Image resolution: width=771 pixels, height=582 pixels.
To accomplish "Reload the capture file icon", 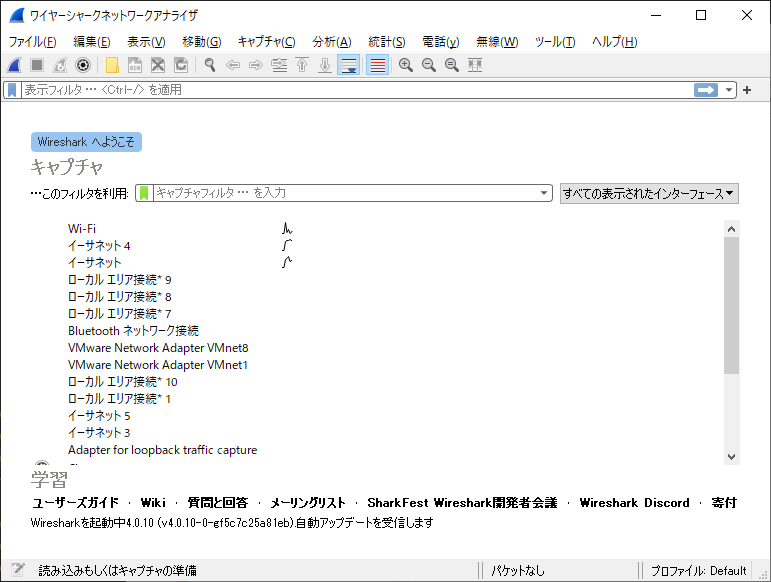I will coord(181,65).
